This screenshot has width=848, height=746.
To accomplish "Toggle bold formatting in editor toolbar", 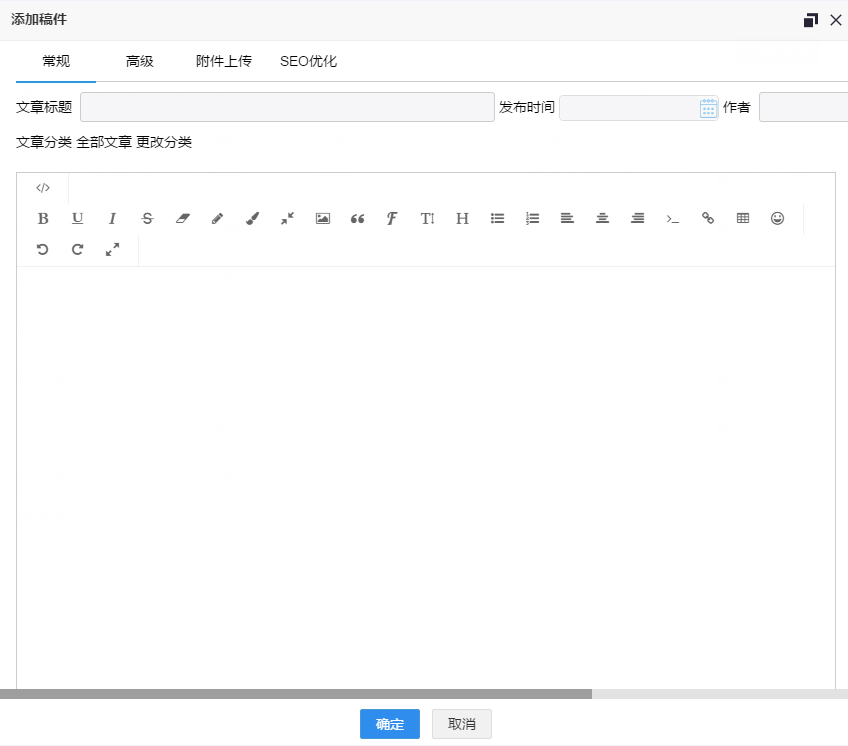I will [43, 218].
